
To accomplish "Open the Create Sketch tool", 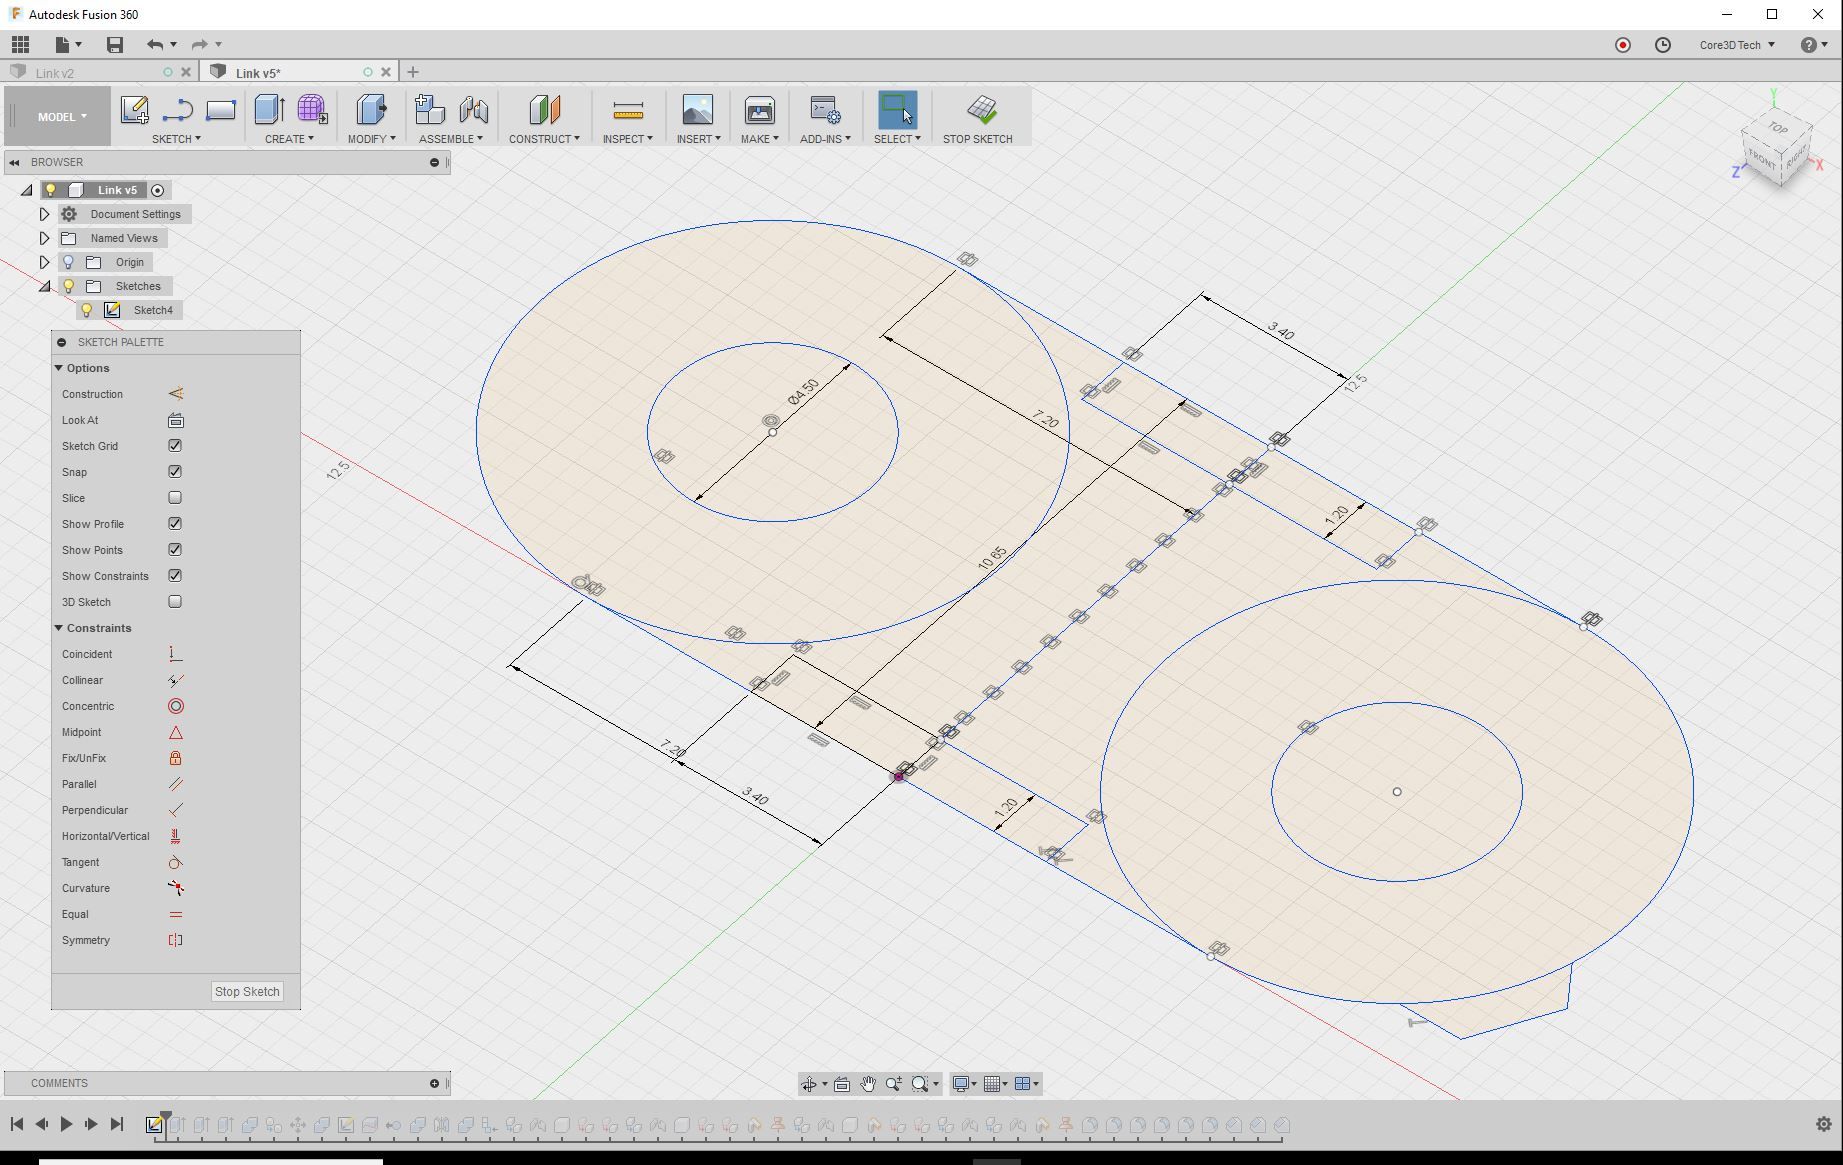I will pos(134,110).
